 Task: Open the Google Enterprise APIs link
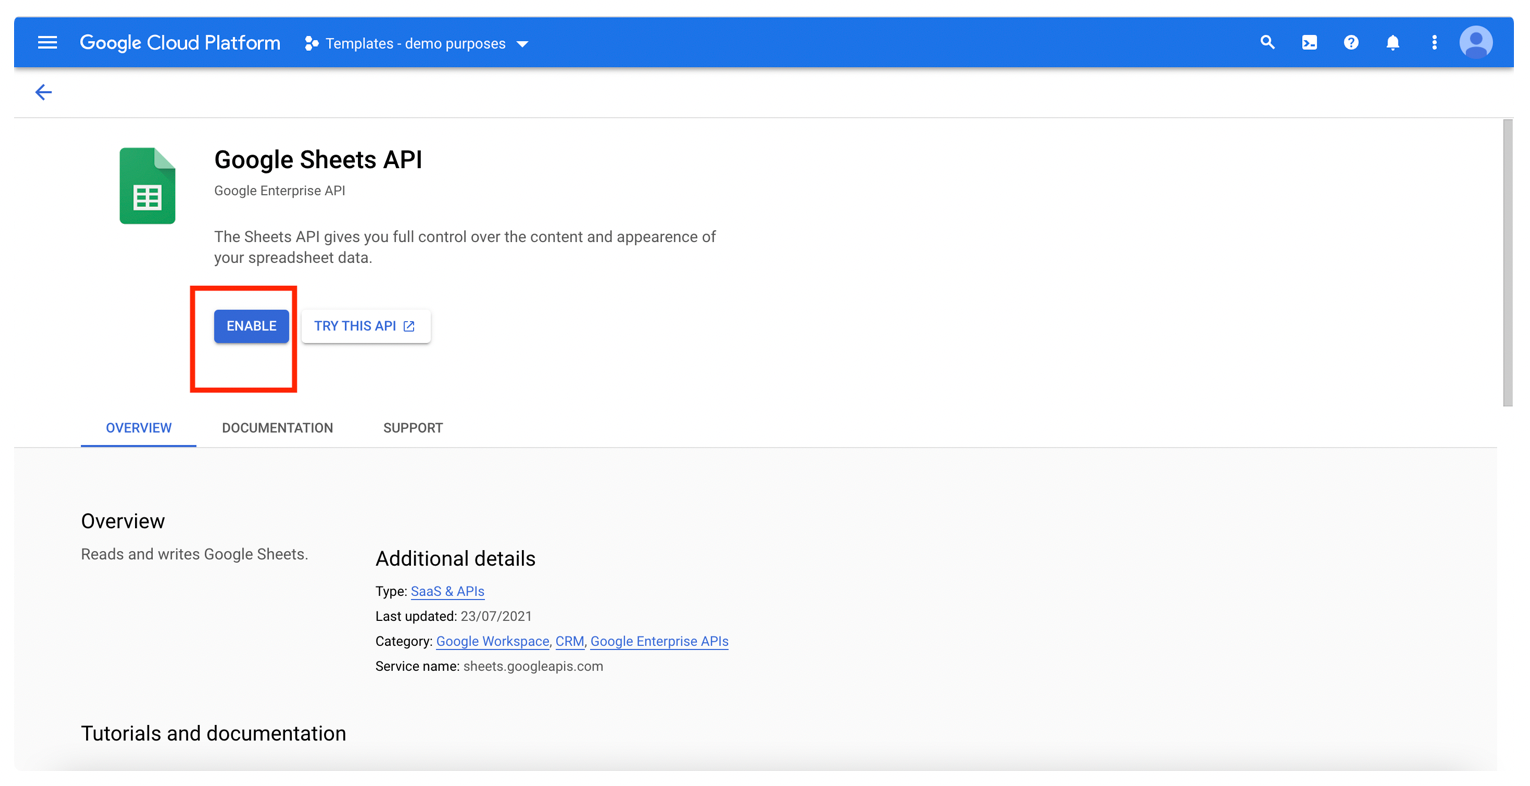[x=659, y=642]
